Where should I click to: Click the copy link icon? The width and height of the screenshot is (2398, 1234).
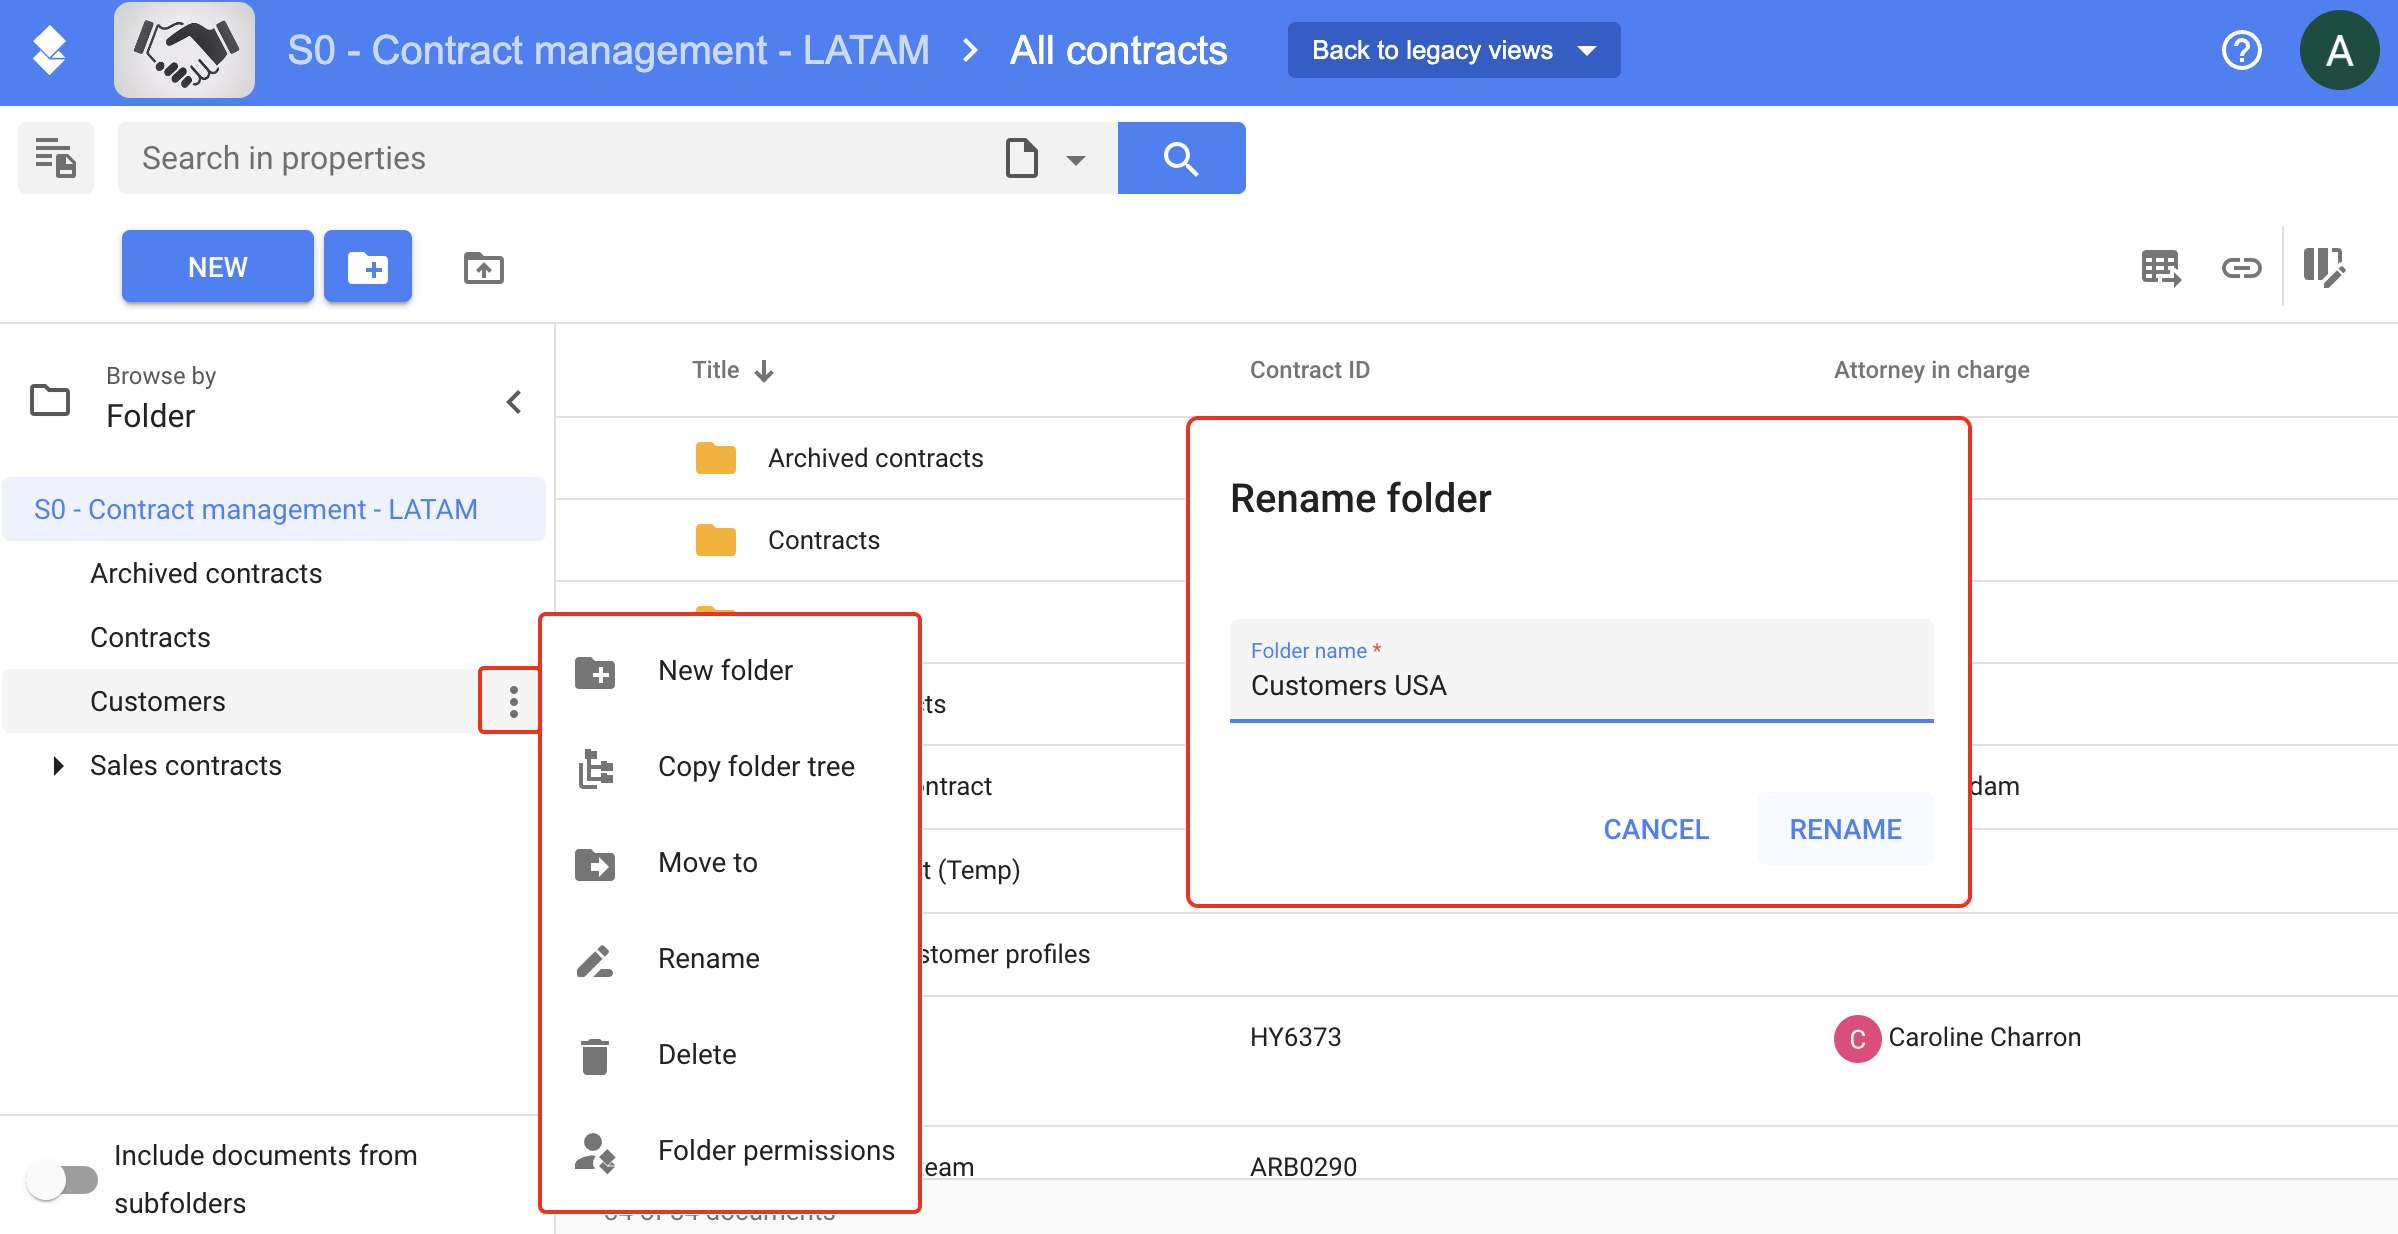[x=2241, y=268]
